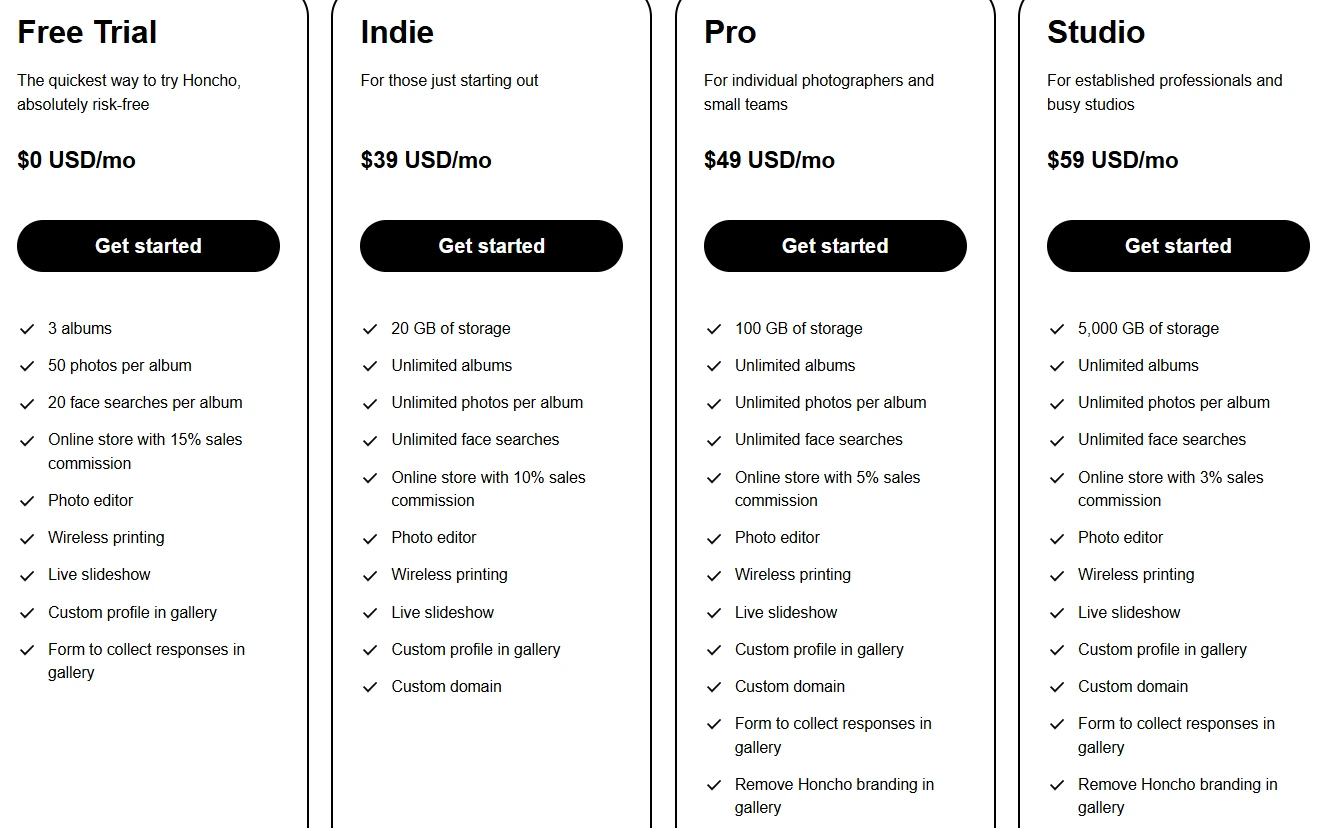Click Free Trial's Wireless printing feature text

point(106,537)
